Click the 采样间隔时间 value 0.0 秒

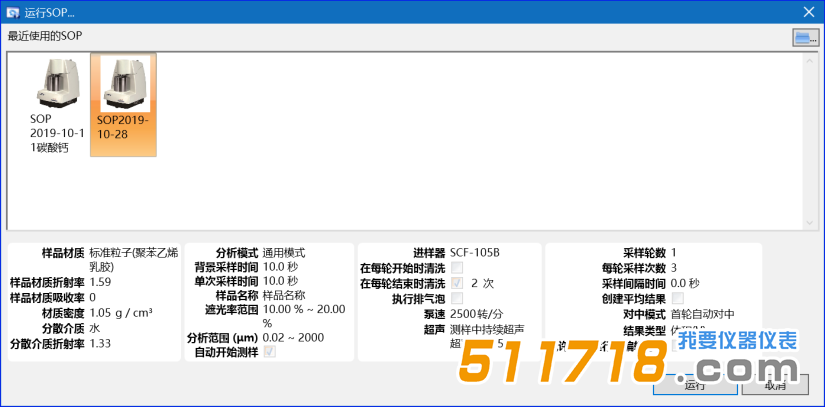tap(686, 283)
